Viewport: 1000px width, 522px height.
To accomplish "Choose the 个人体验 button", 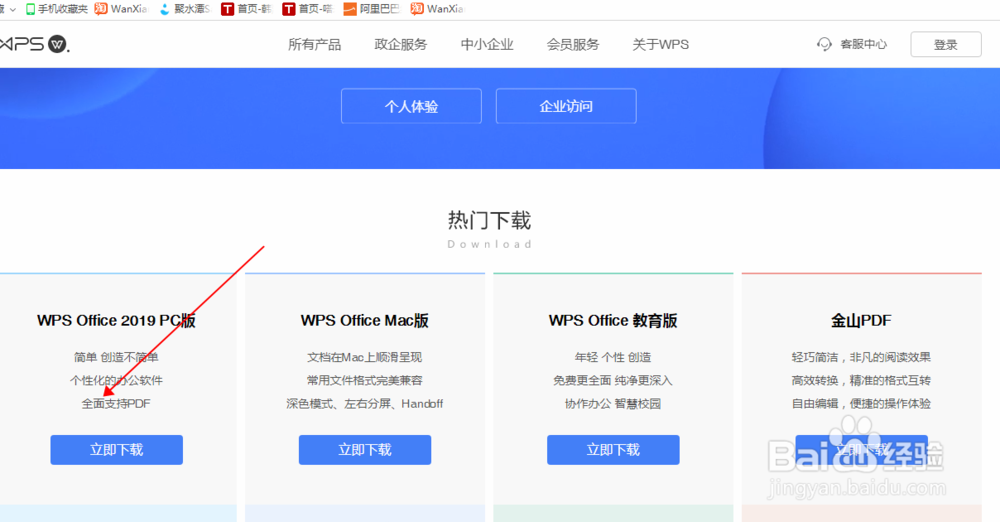I will click(x=411, y=106).
